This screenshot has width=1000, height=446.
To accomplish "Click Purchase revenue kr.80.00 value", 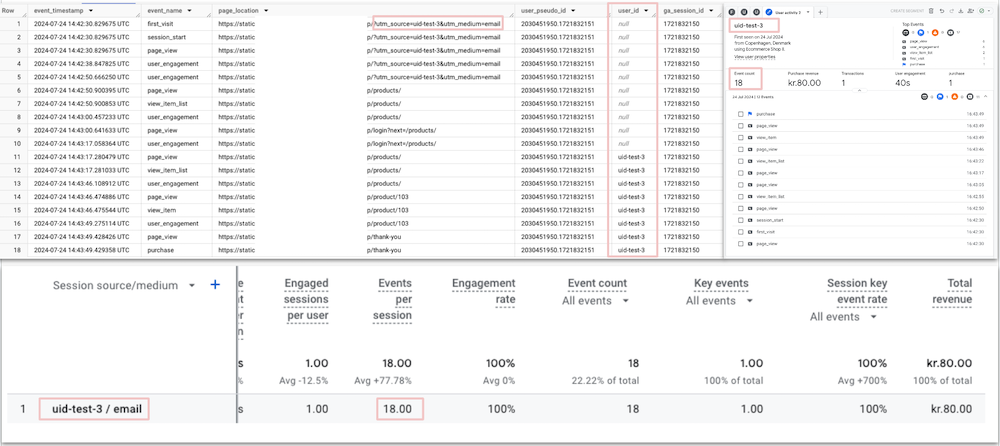I will point(804,82).
